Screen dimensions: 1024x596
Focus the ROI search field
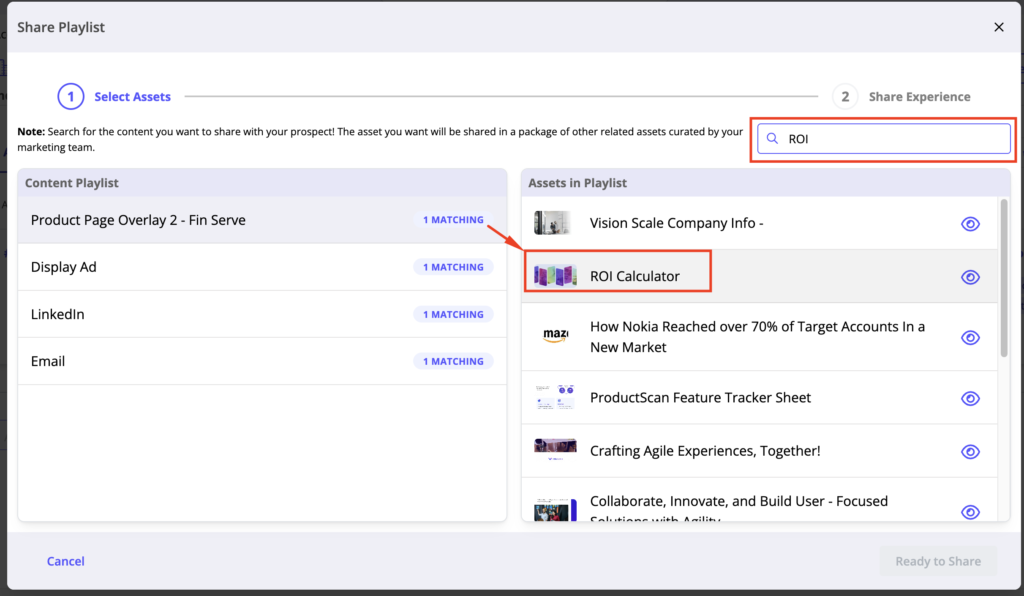[890, 139]
